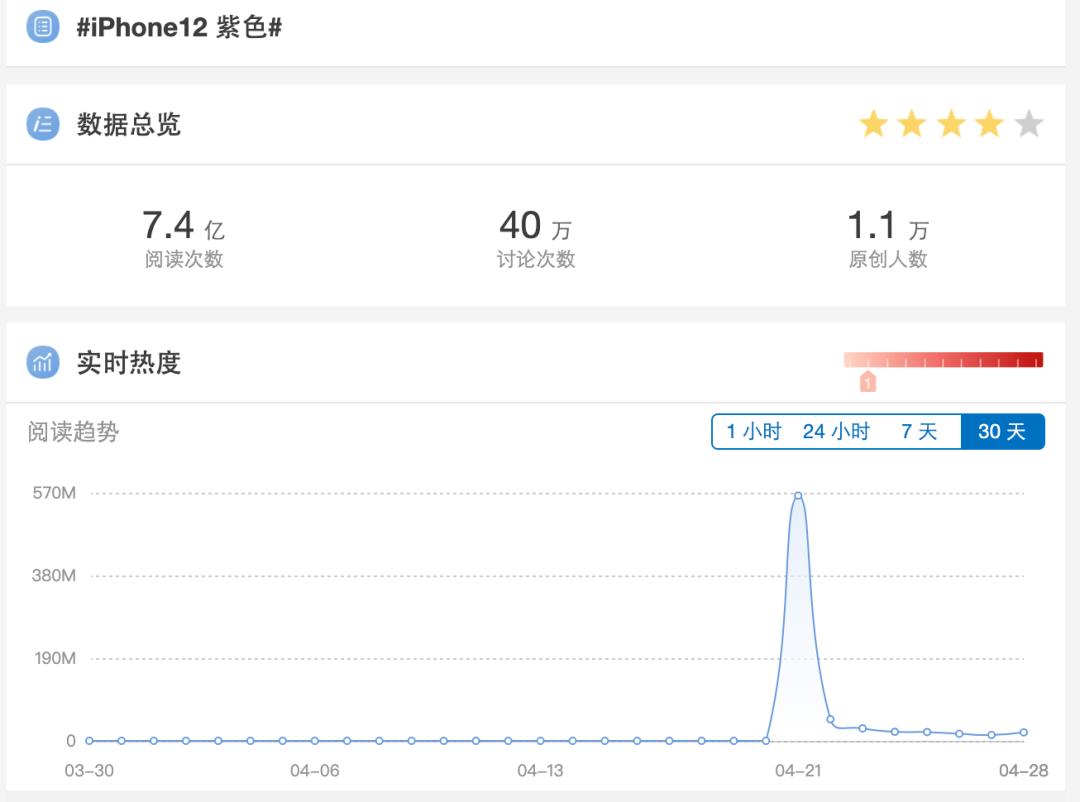Click the topic list icon beside #iPhone12 紫色#
Screen dimensions: 1080x802
(43, 27)
